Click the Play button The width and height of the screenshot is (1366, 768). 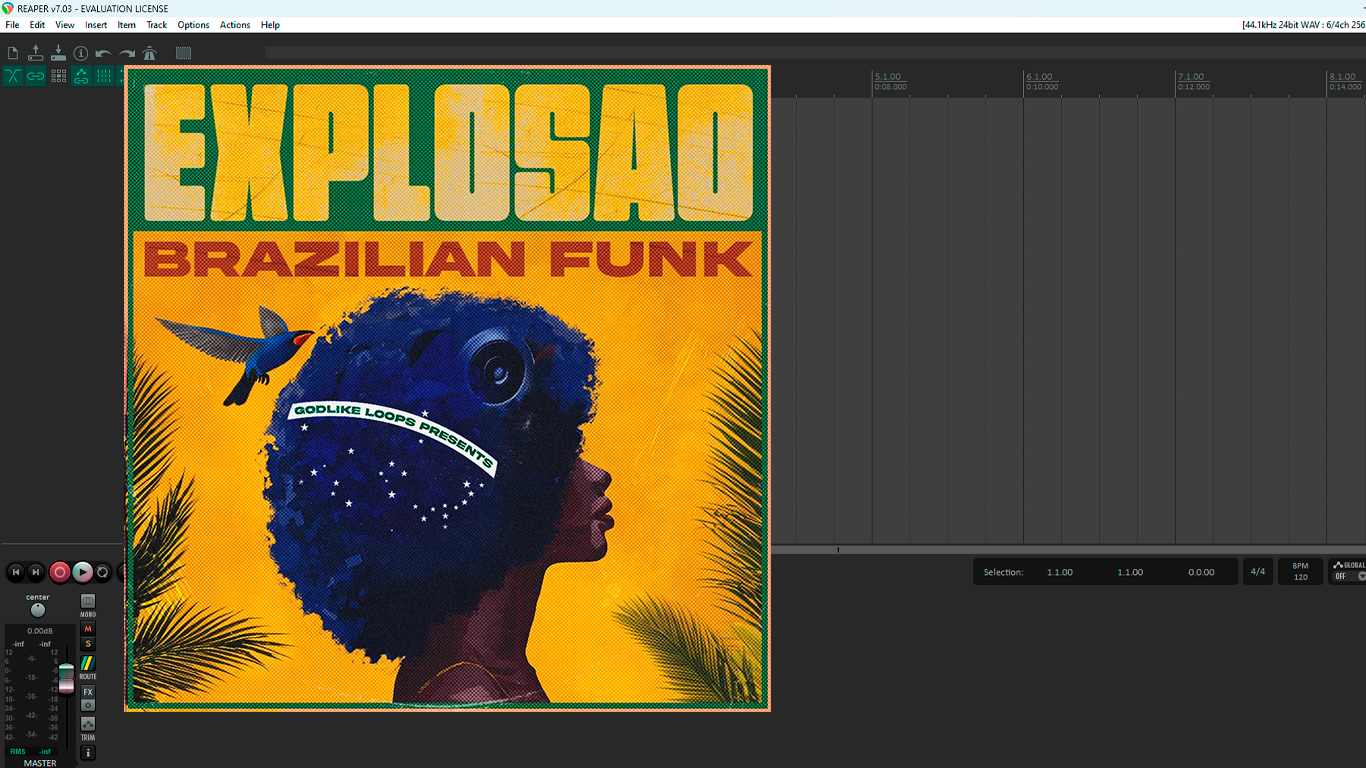(x=82, y=572)
